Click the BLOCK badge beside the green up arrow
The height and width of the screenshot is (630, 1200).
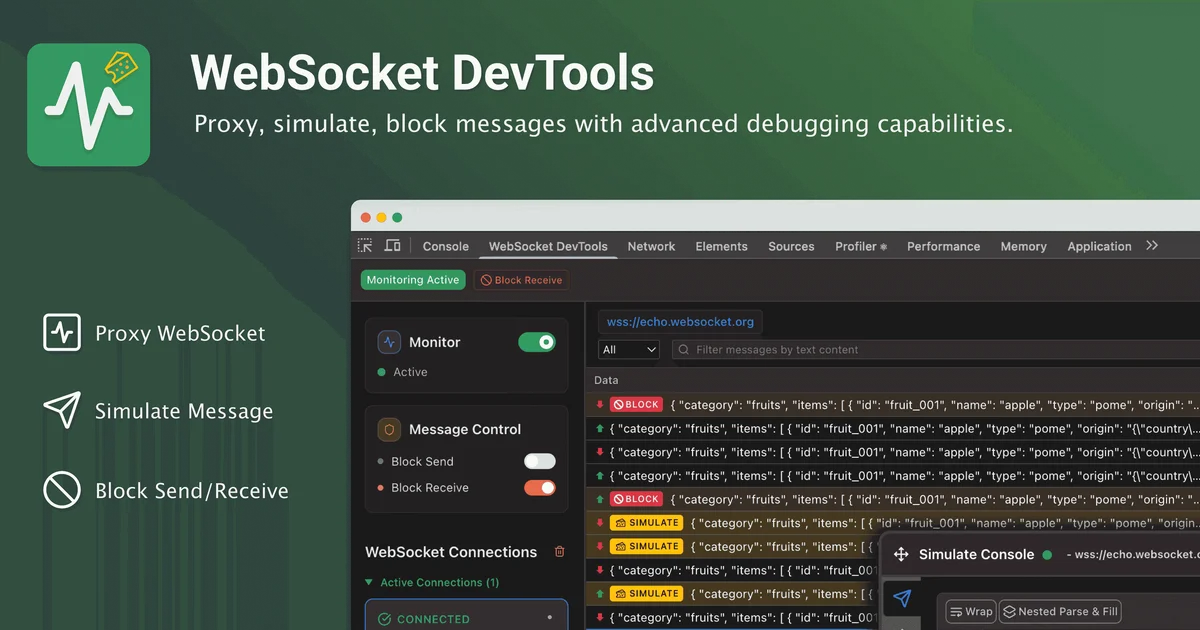(x=635, y=499)
